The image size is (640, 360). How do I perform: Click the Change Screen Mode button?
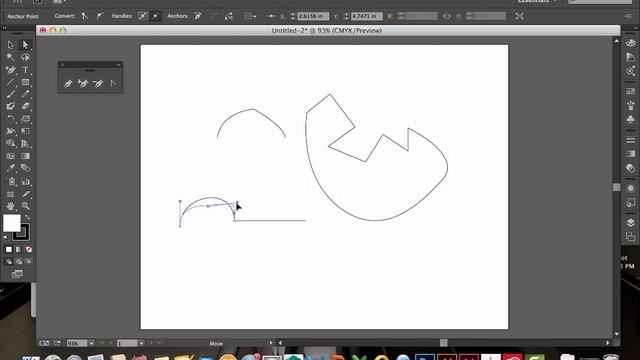17,274
